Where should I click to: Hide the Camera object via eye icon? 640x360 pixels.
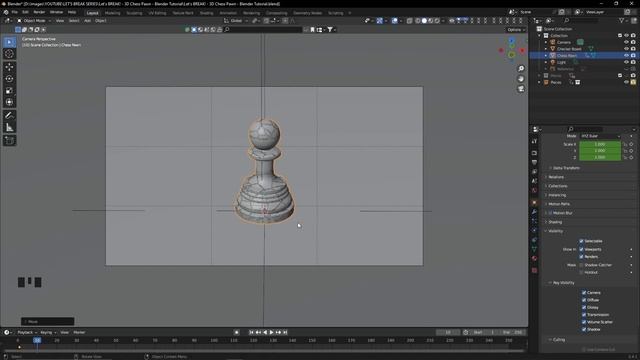point(626,42)
